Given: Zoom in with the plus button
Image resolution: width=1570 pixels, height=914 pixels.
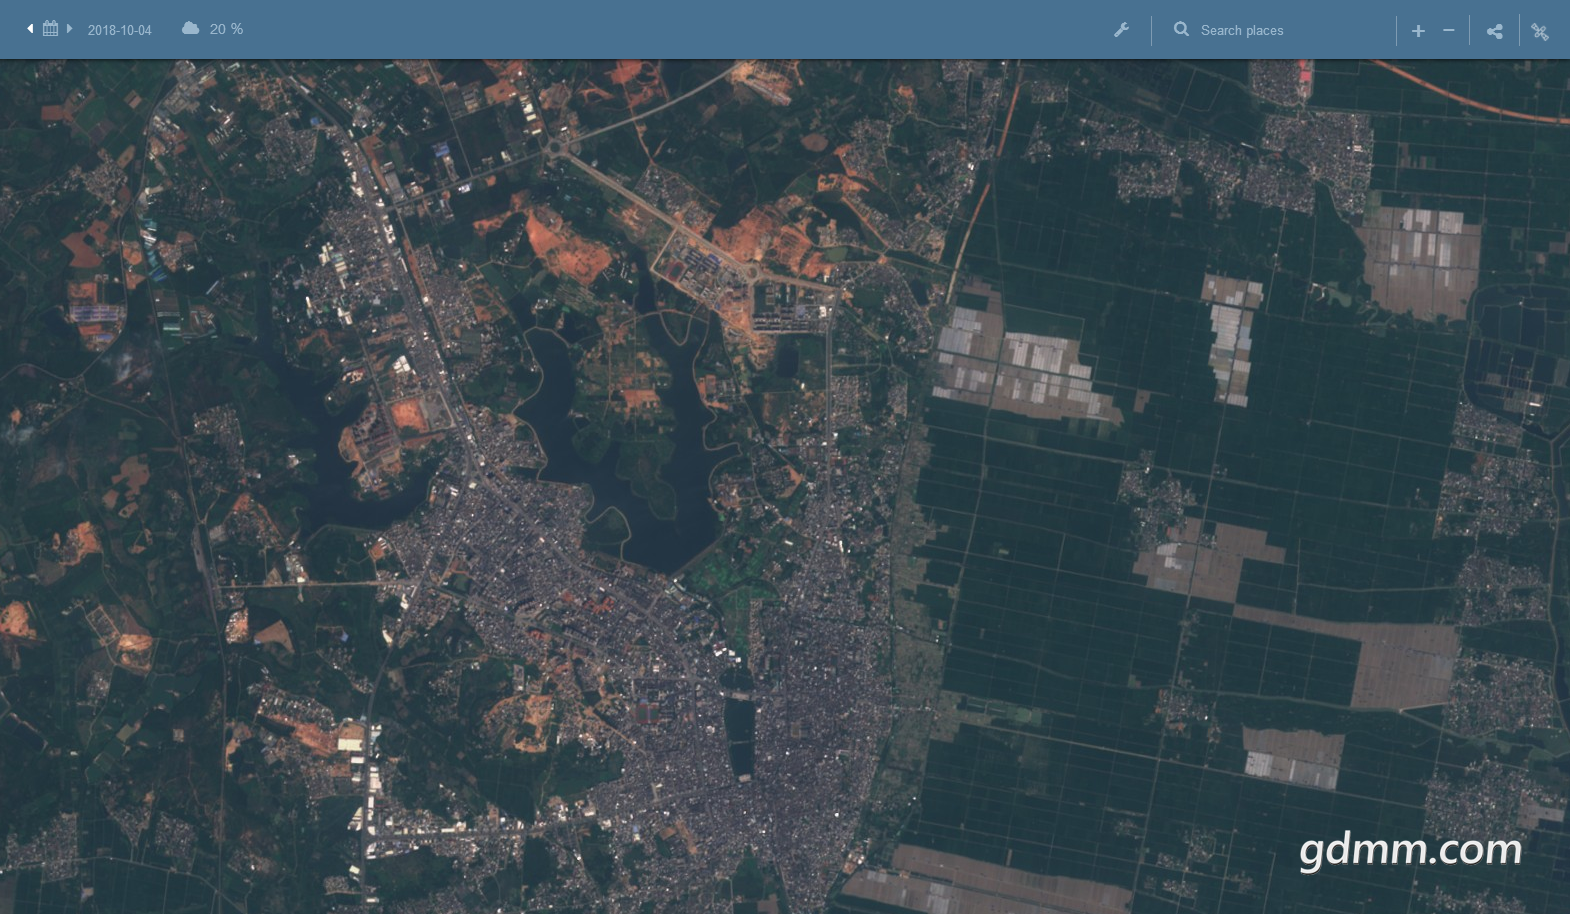Looking at the screenshot, I should pyautogui.click(x=1418, y=31).
